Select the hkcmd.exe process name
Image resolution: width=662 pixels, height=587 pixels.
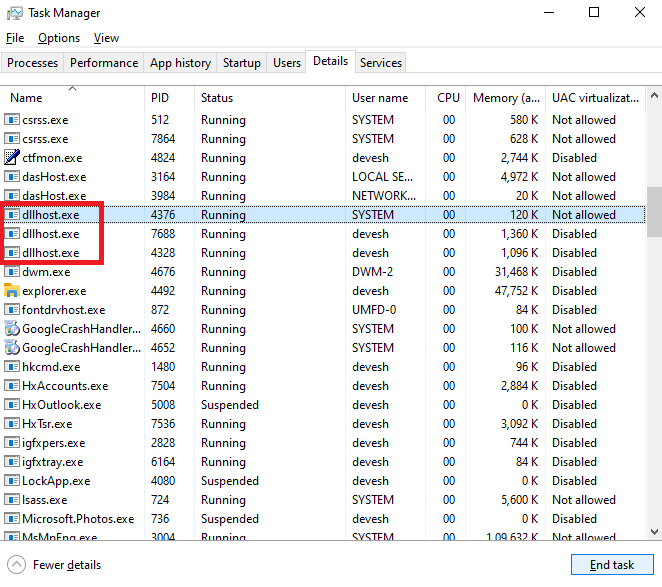pos(51,367)
